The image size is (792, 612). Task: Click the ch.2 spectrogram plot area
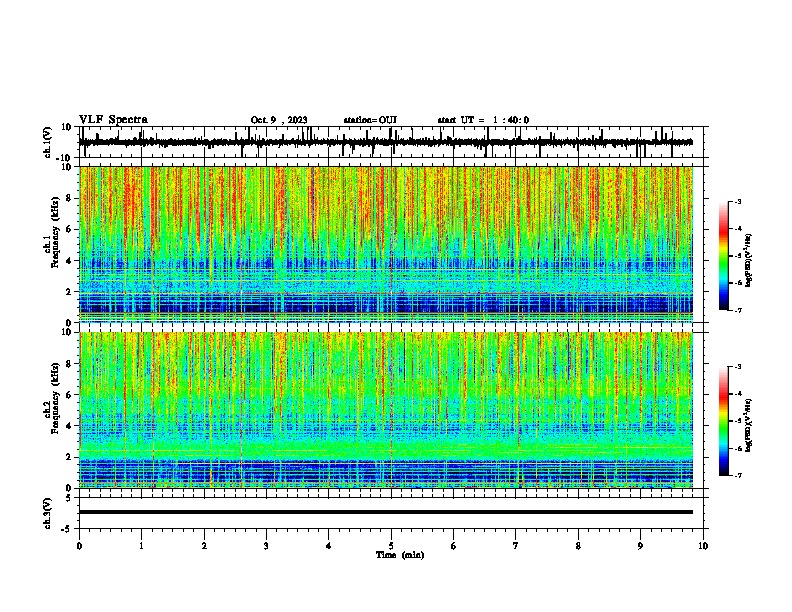click(386, 410)
